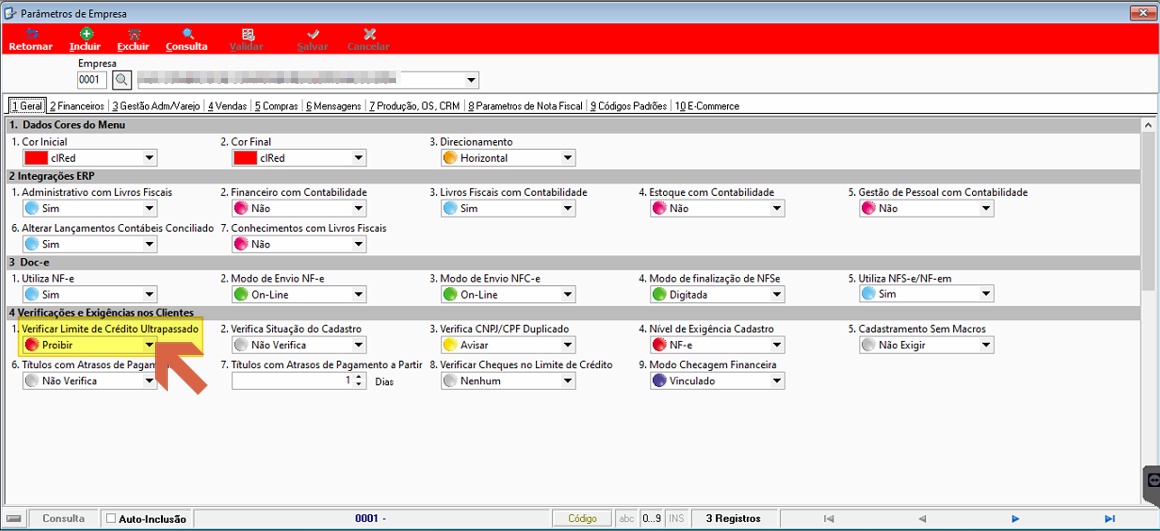The image size is (1160, 531).
Task: Close the Parâmetros de Empresa window
Action: coord(1142,13)
